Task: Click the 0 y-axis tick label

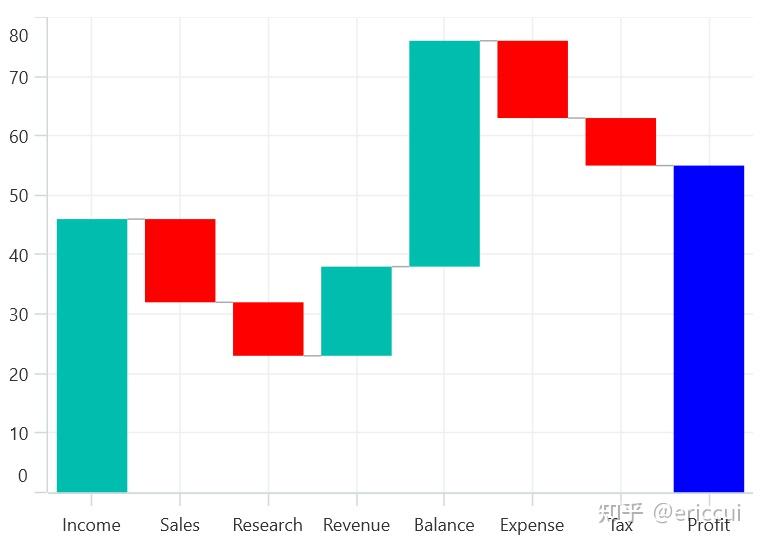Action: click(x=23, y=476)
